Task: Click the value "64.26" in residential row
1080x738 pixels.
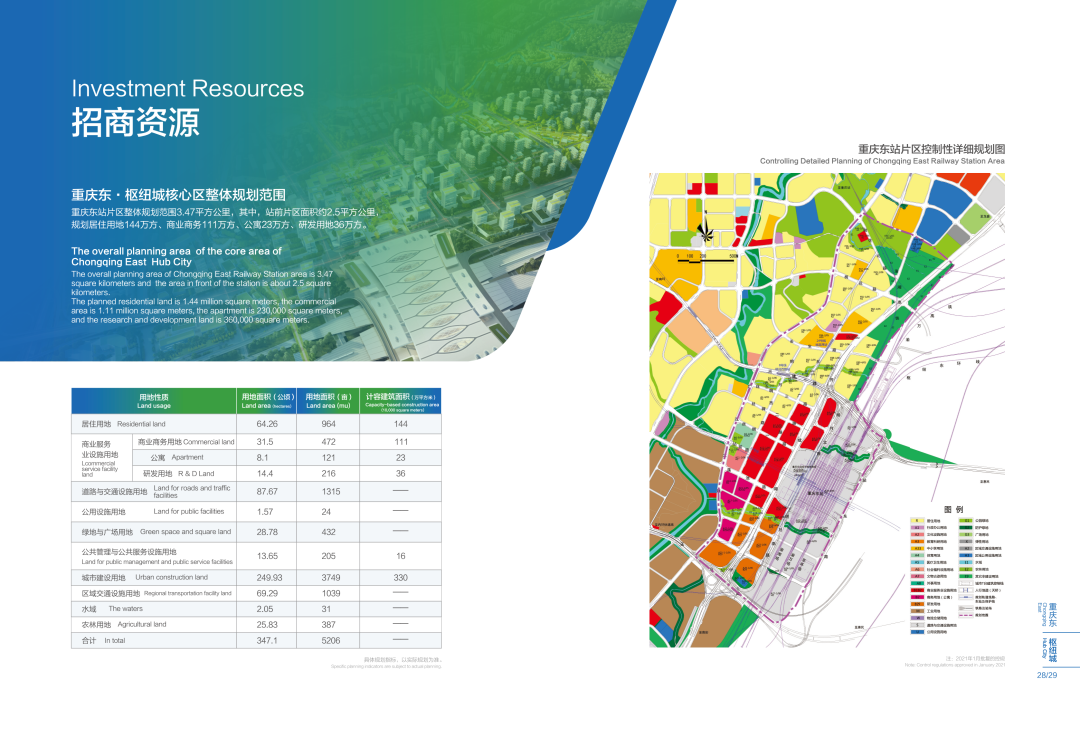Action: point(267,424)
